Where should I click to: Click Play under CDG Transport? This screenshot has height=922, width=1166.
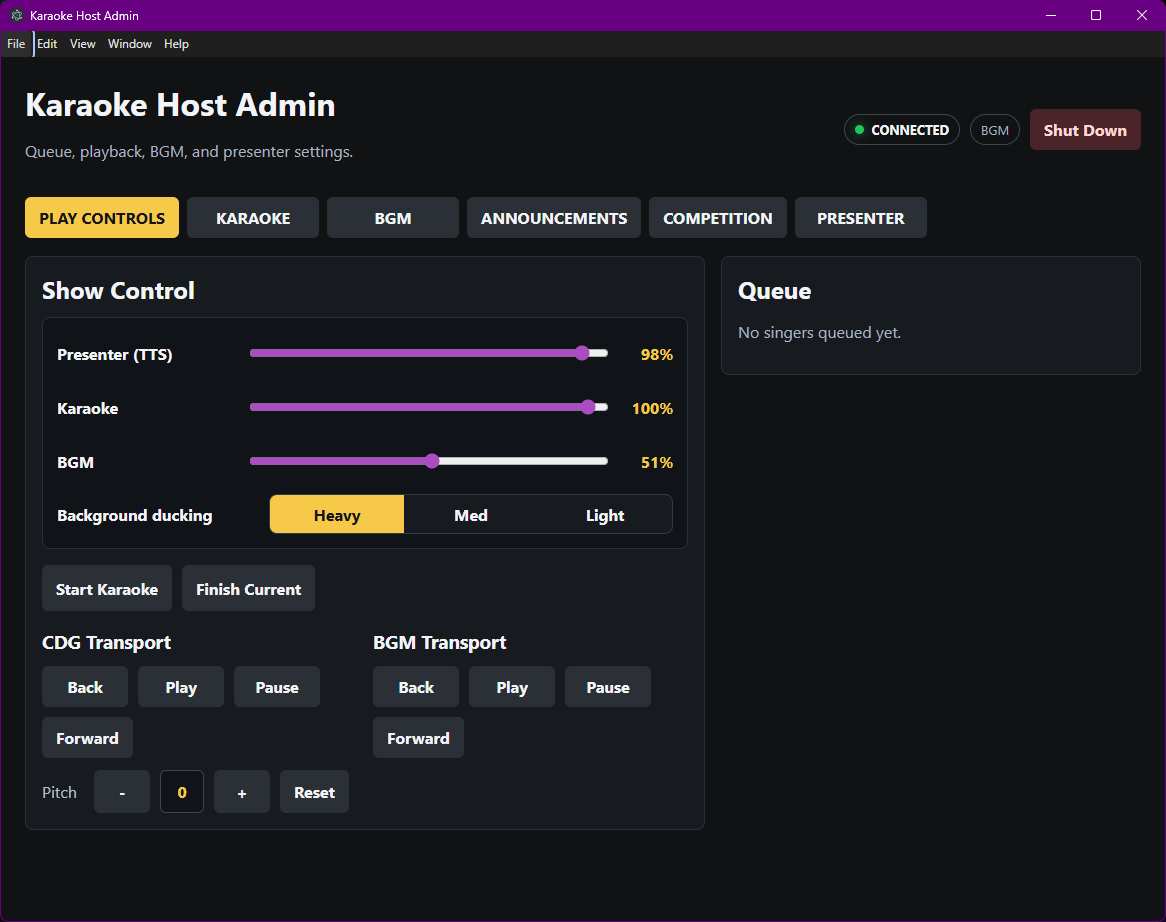point(181,687)
